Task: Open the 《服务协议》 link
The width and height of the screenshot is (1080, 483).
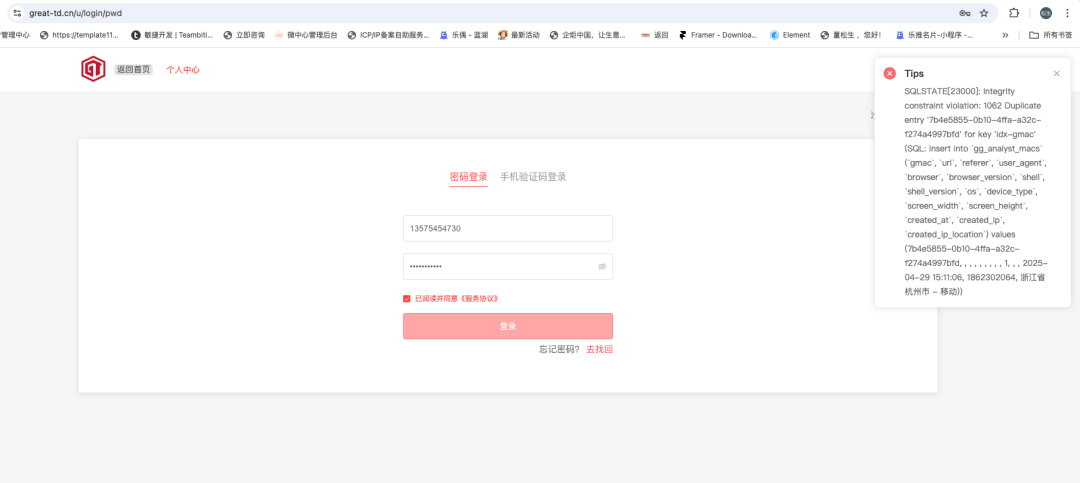Action: [479, 299]
